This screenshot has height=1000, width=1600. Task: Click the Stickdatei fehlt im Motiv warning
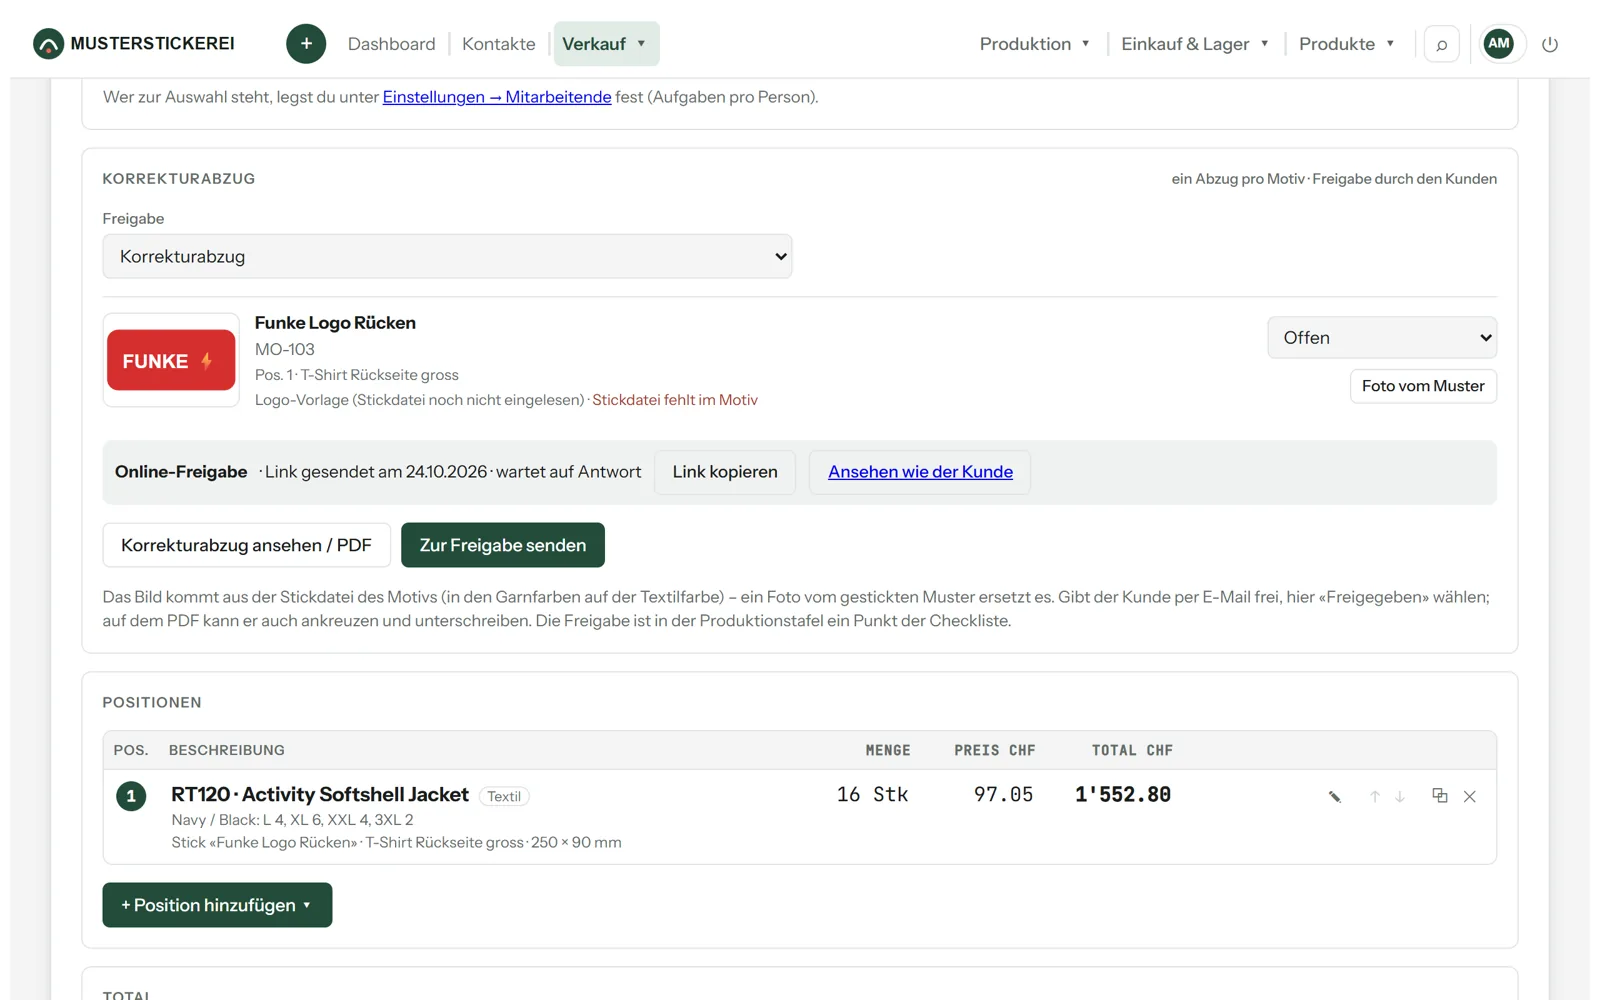pyautogui.click(x=675, y=400)
